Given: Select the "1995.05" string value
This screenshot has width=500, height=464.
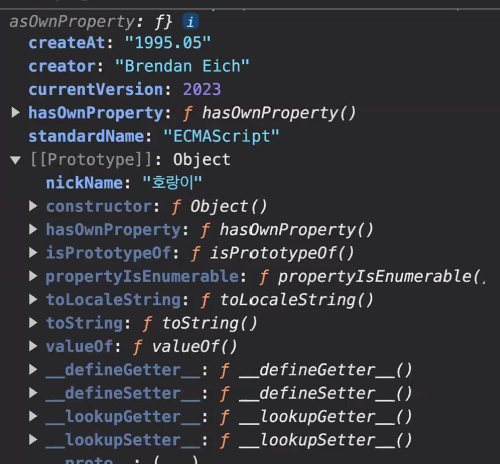Looking at the screenshot, I should pyautogui.click(x=168, y=43).
